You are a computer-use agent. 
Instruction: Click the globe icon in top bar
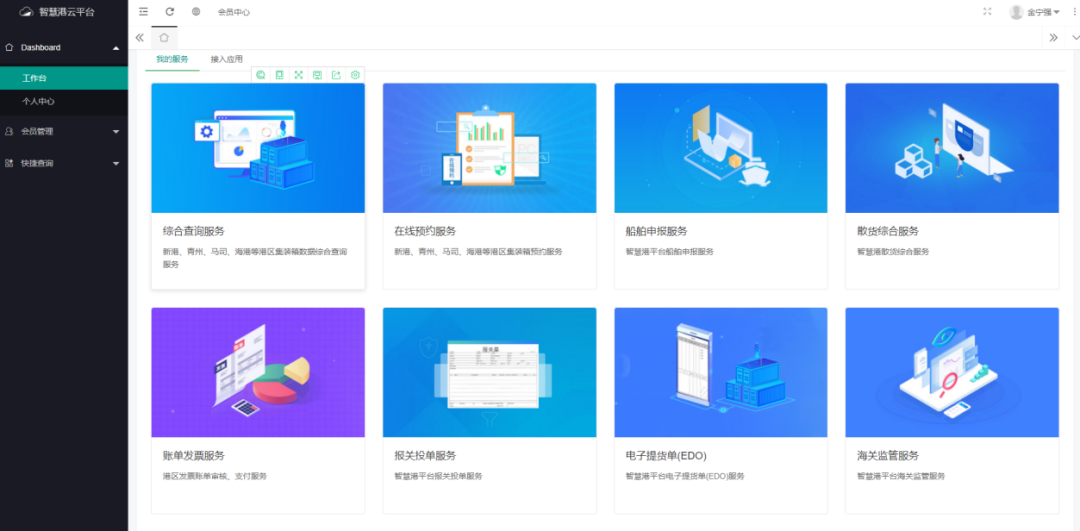click(196, 12)
